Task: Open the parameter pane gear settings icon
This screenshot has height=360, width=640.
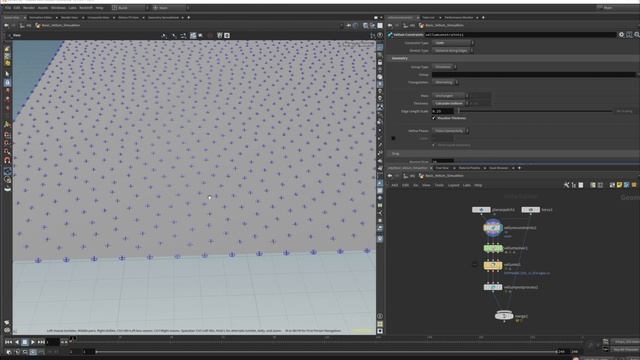Action: (x=621, y=35)
